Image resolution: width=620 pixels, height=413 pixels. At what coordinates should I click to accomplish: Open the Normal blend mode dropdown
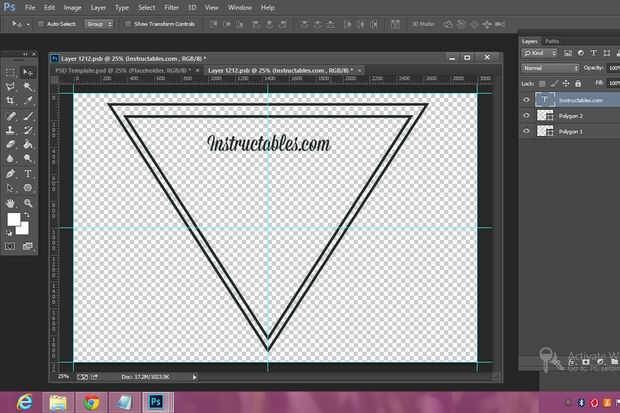[x=550, y=68]
